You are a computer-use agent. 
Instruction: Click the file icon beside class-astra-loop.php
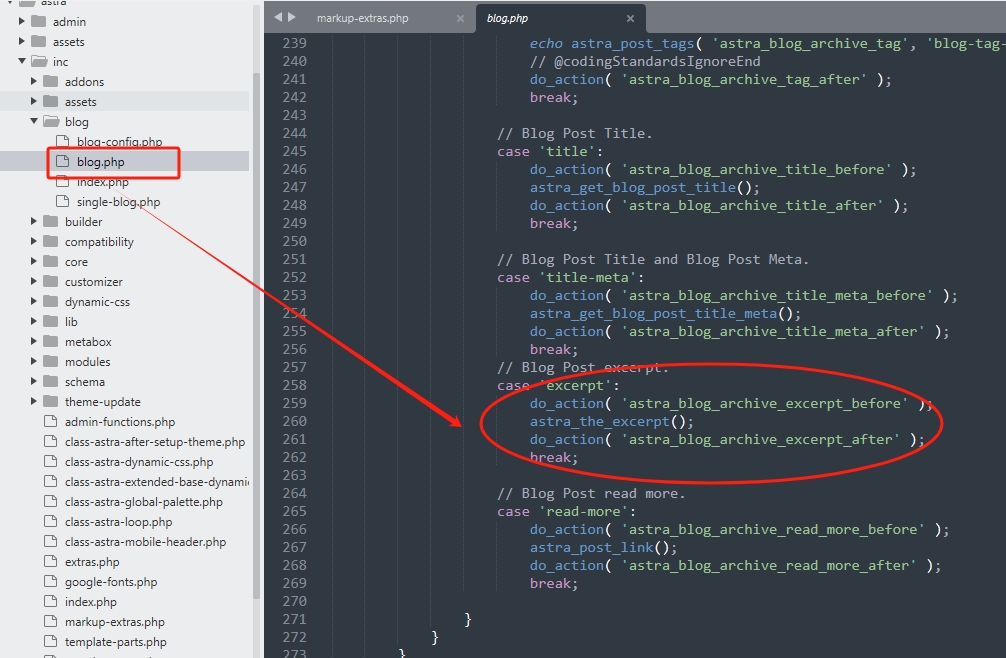tap(51, 521)
